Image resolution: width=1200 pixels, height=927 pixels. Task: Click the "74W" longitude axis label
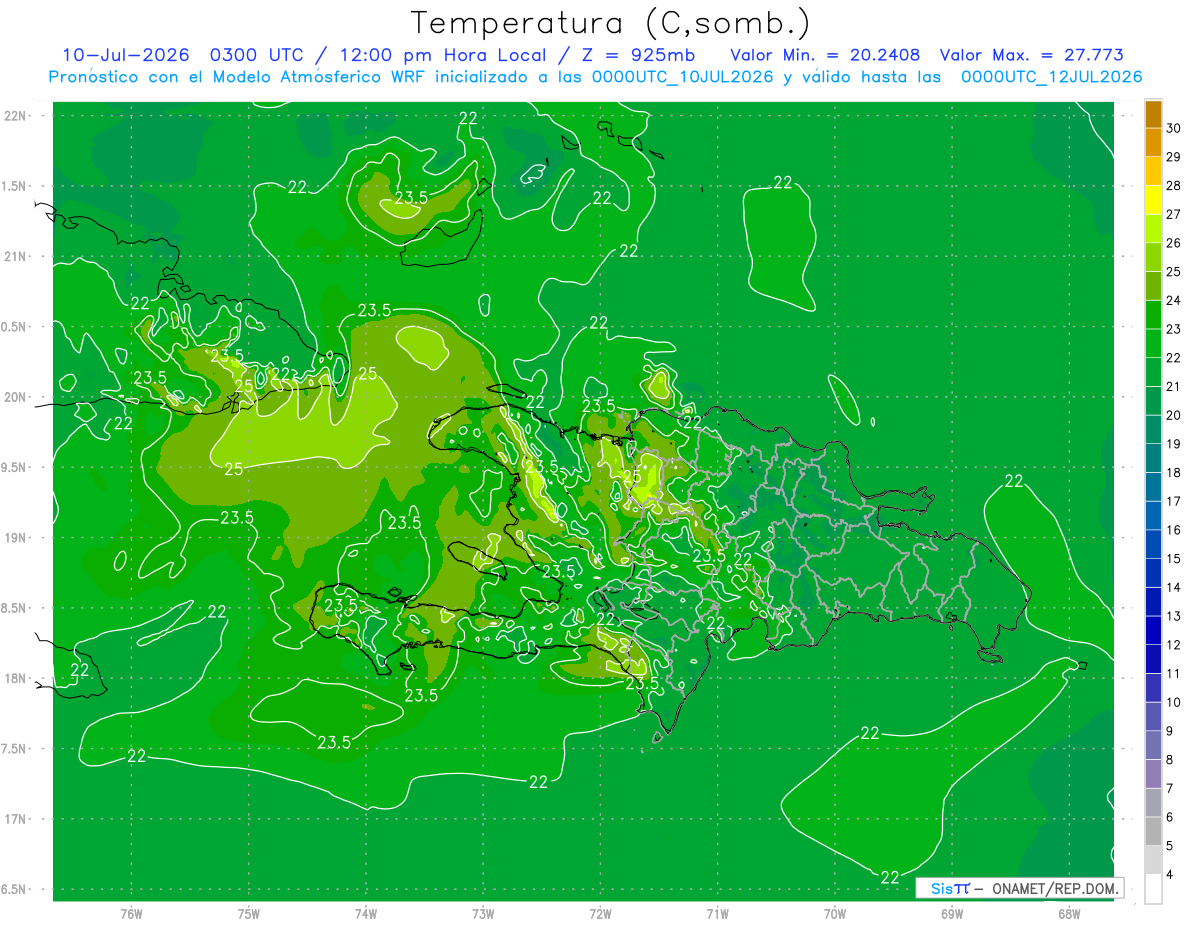click(366, 914)
